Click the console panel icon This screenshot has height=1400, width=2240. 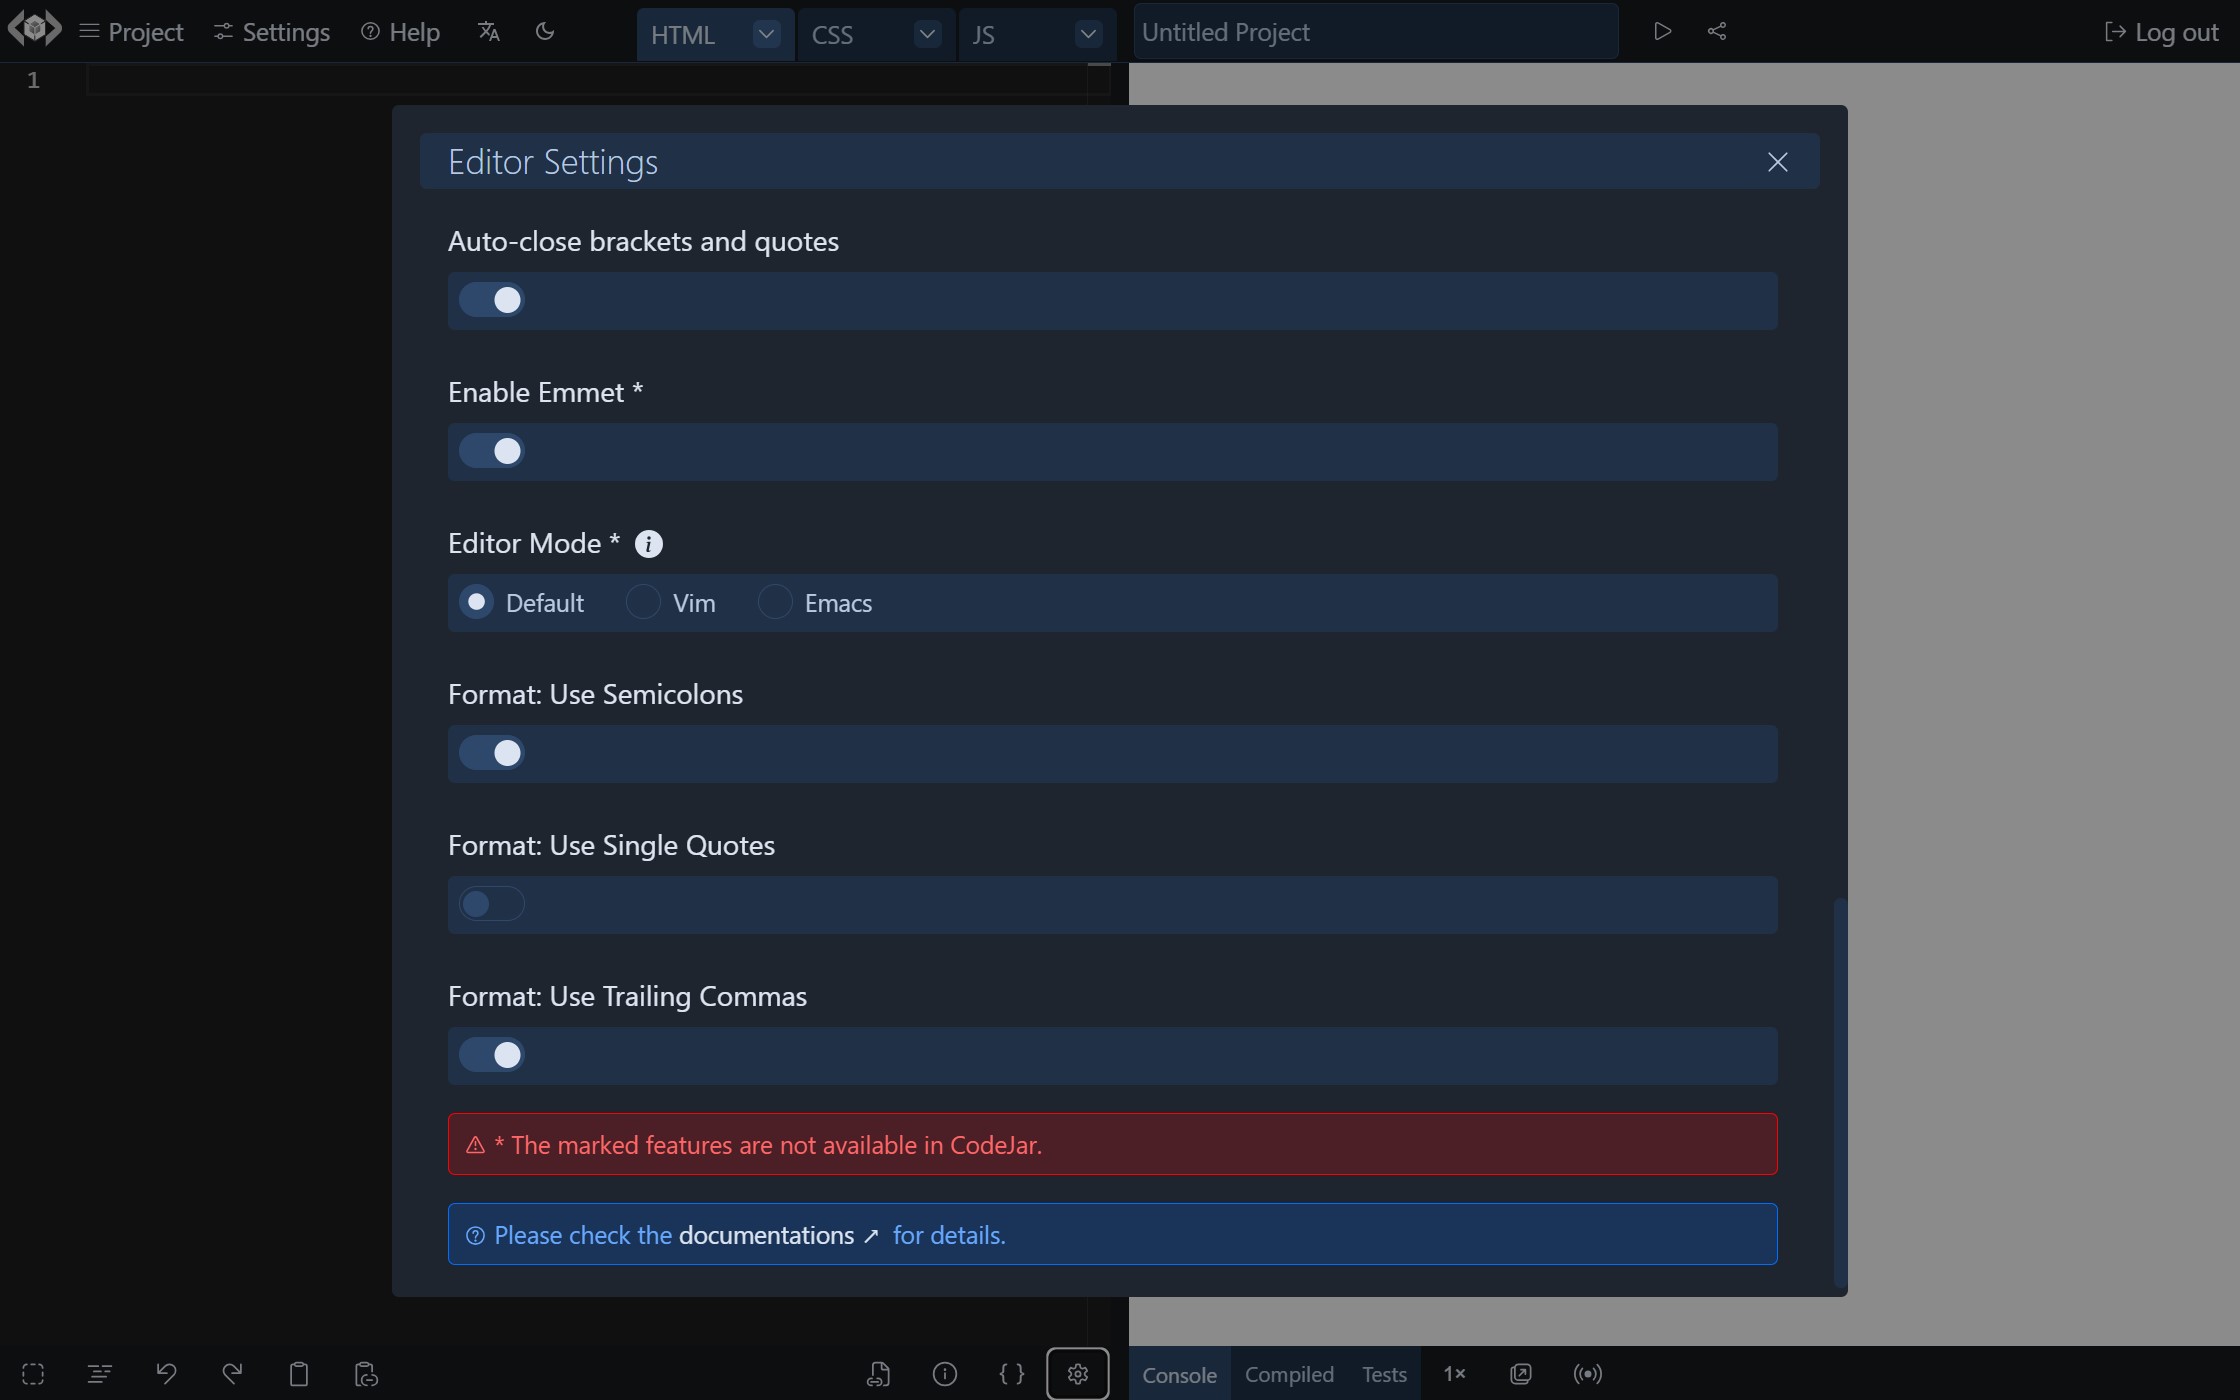click(x=1179, y=1374)
